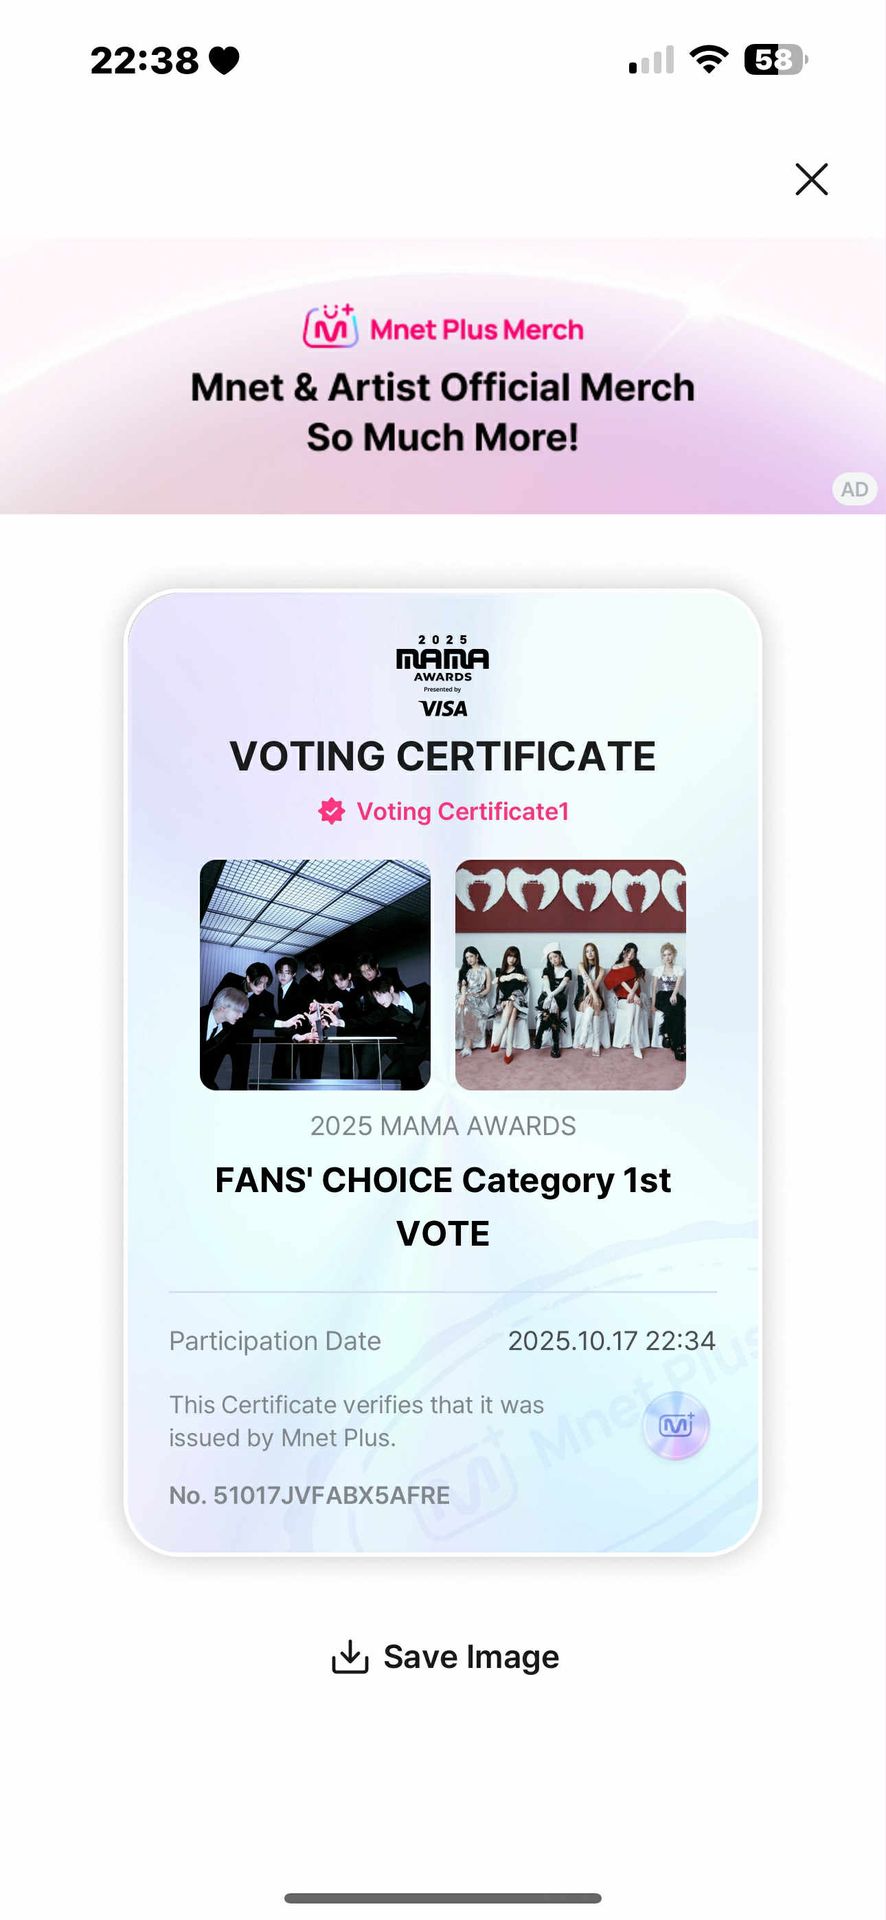Tap the Mnet Plus Merch logo icon

(x=330, y=327)
